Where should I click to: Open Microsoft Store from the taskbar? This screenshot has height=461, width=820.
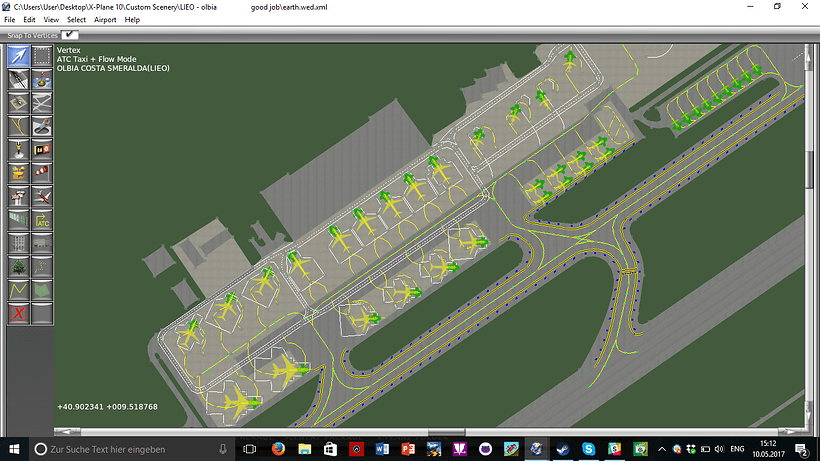point(330,449)
